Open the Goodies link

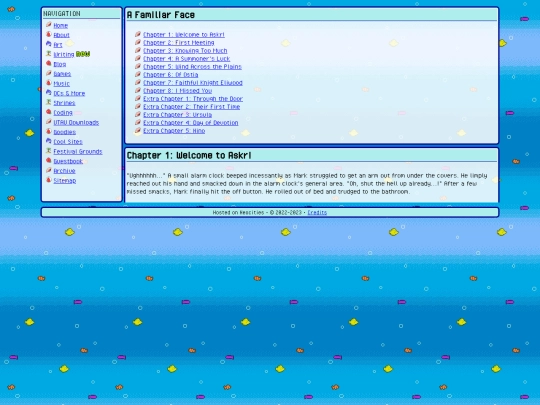tap(64, 132)
